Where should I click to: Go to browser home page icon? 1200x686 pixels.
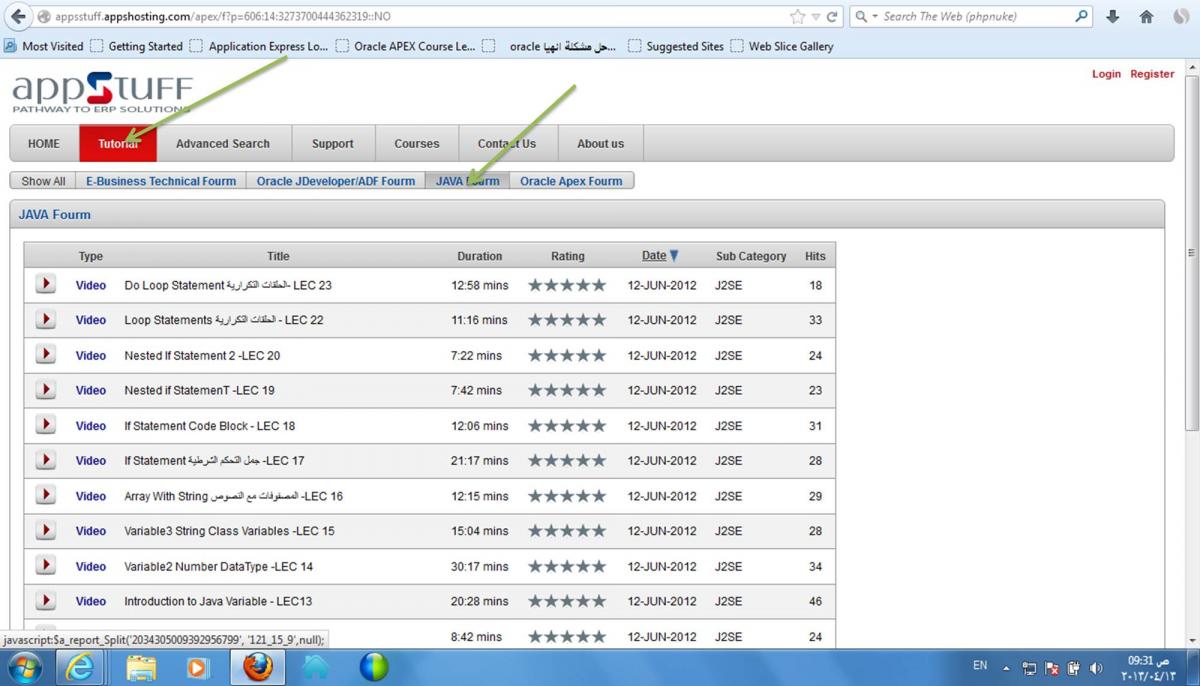1146,17
